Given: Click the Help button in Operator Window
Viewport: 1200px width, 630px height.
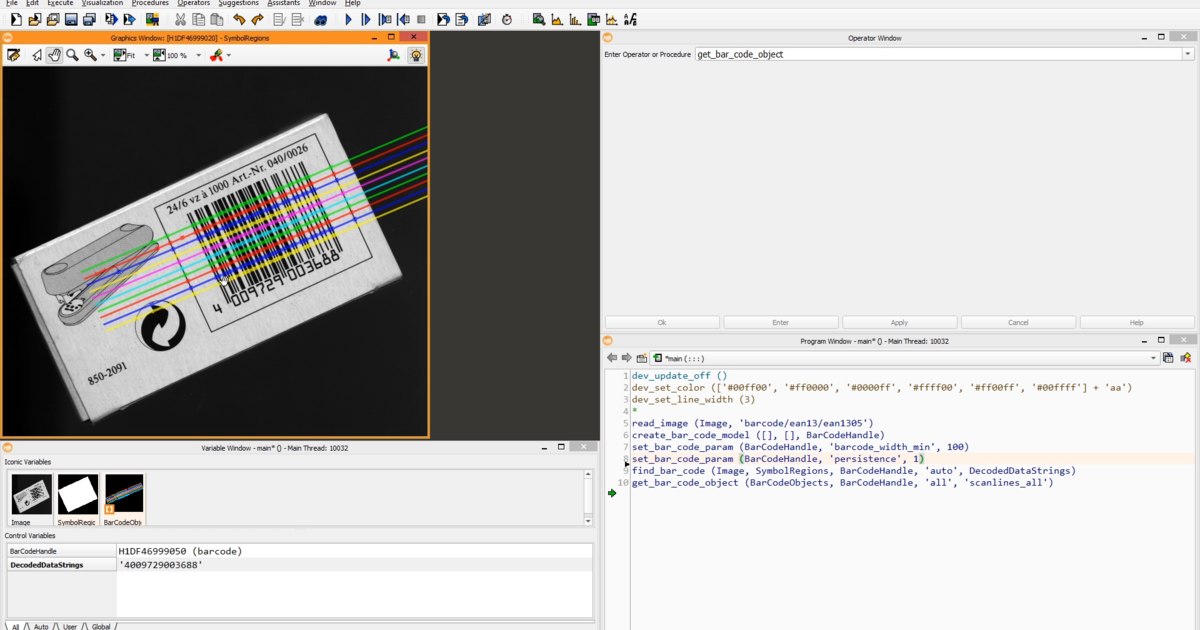Looking at the screenshot, I should [x=1137, y=322].
